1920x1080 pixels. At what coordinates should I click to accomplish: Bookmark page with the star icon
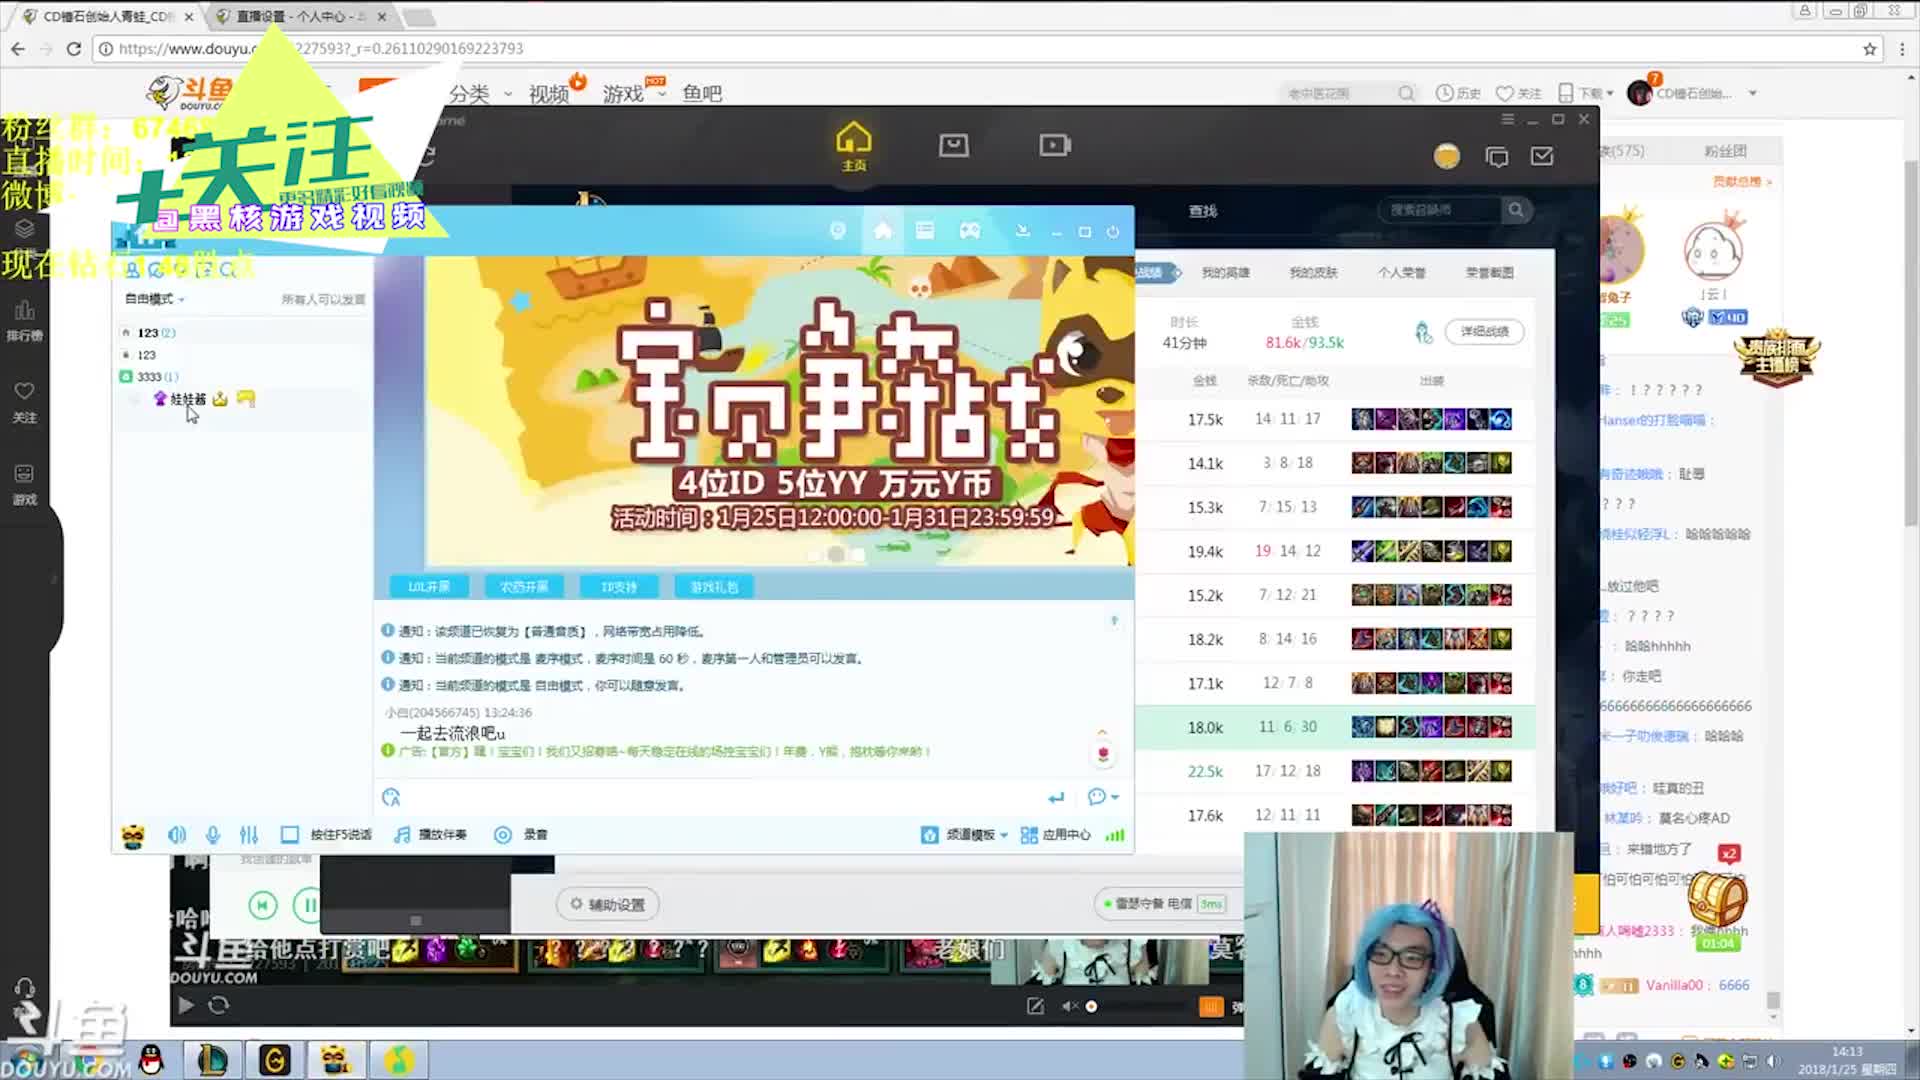(x=1870, y=49)
